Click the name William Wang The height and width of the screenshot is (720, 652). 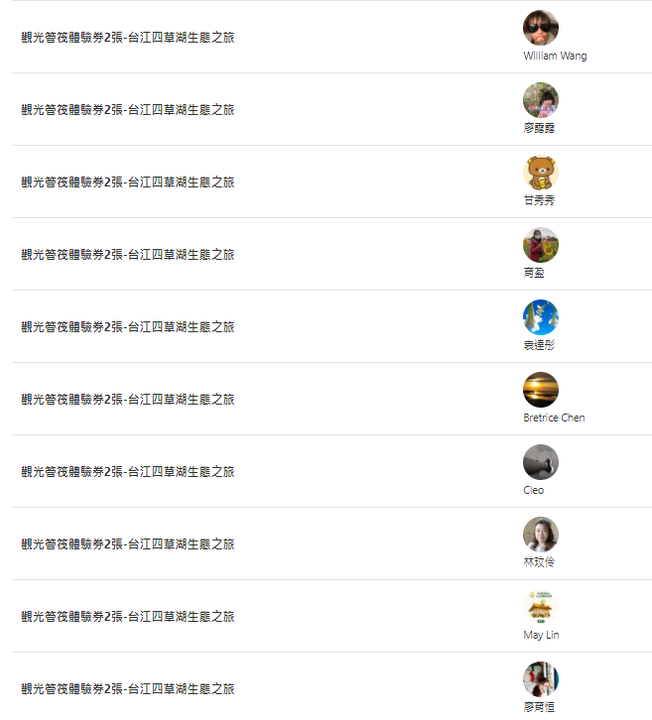pyautogui.click(x=555, y=56)
